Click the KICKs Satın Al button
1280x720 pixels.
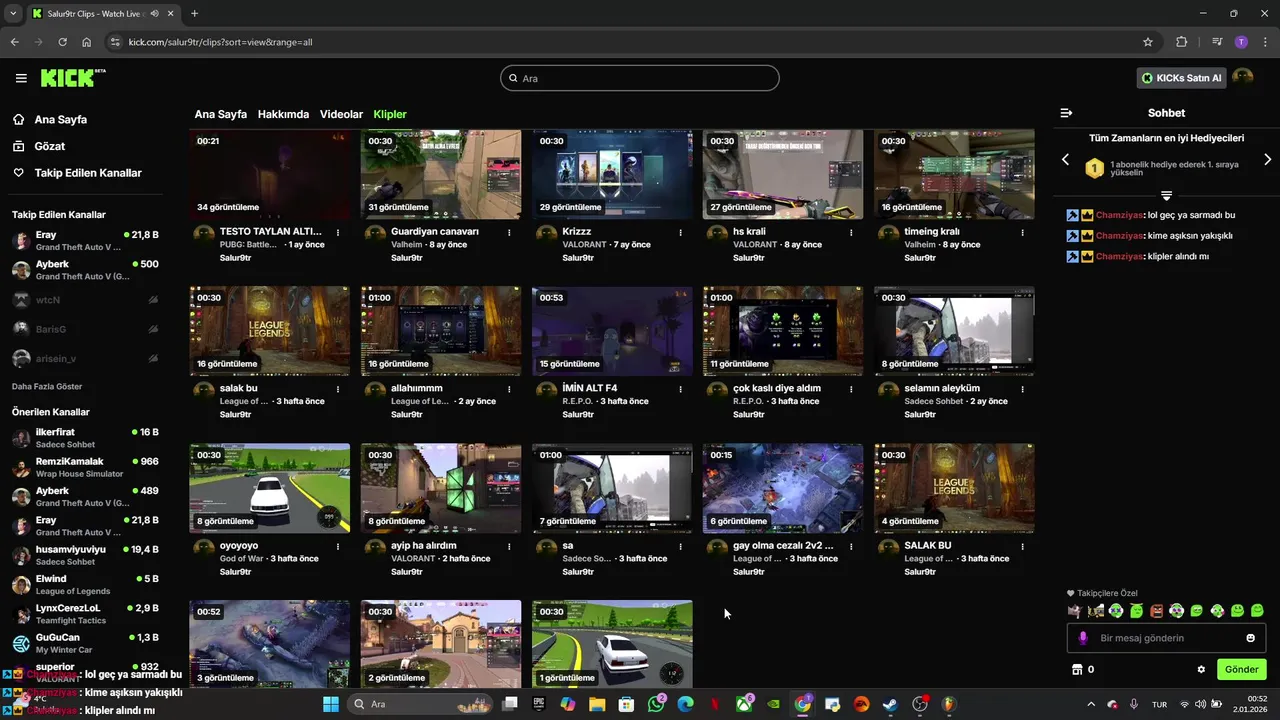[1181, 78]
